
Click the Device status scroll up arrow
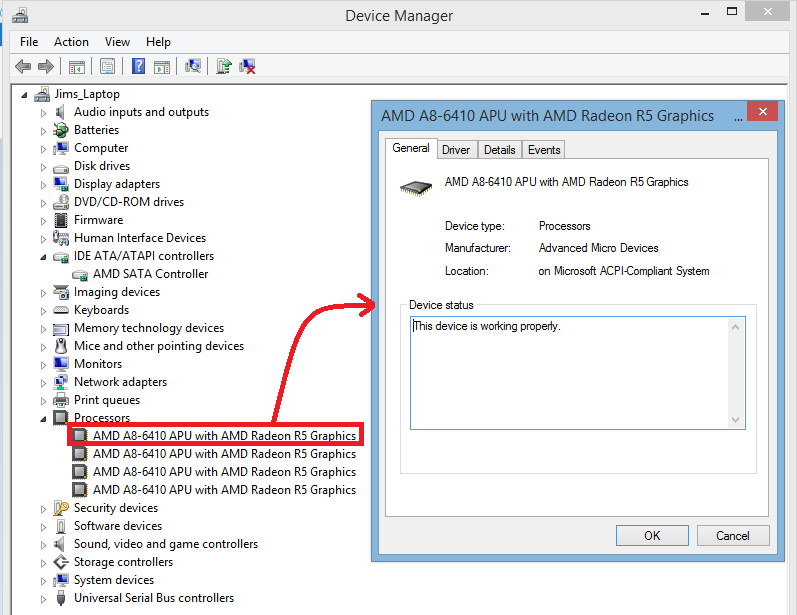pos(735,327)
